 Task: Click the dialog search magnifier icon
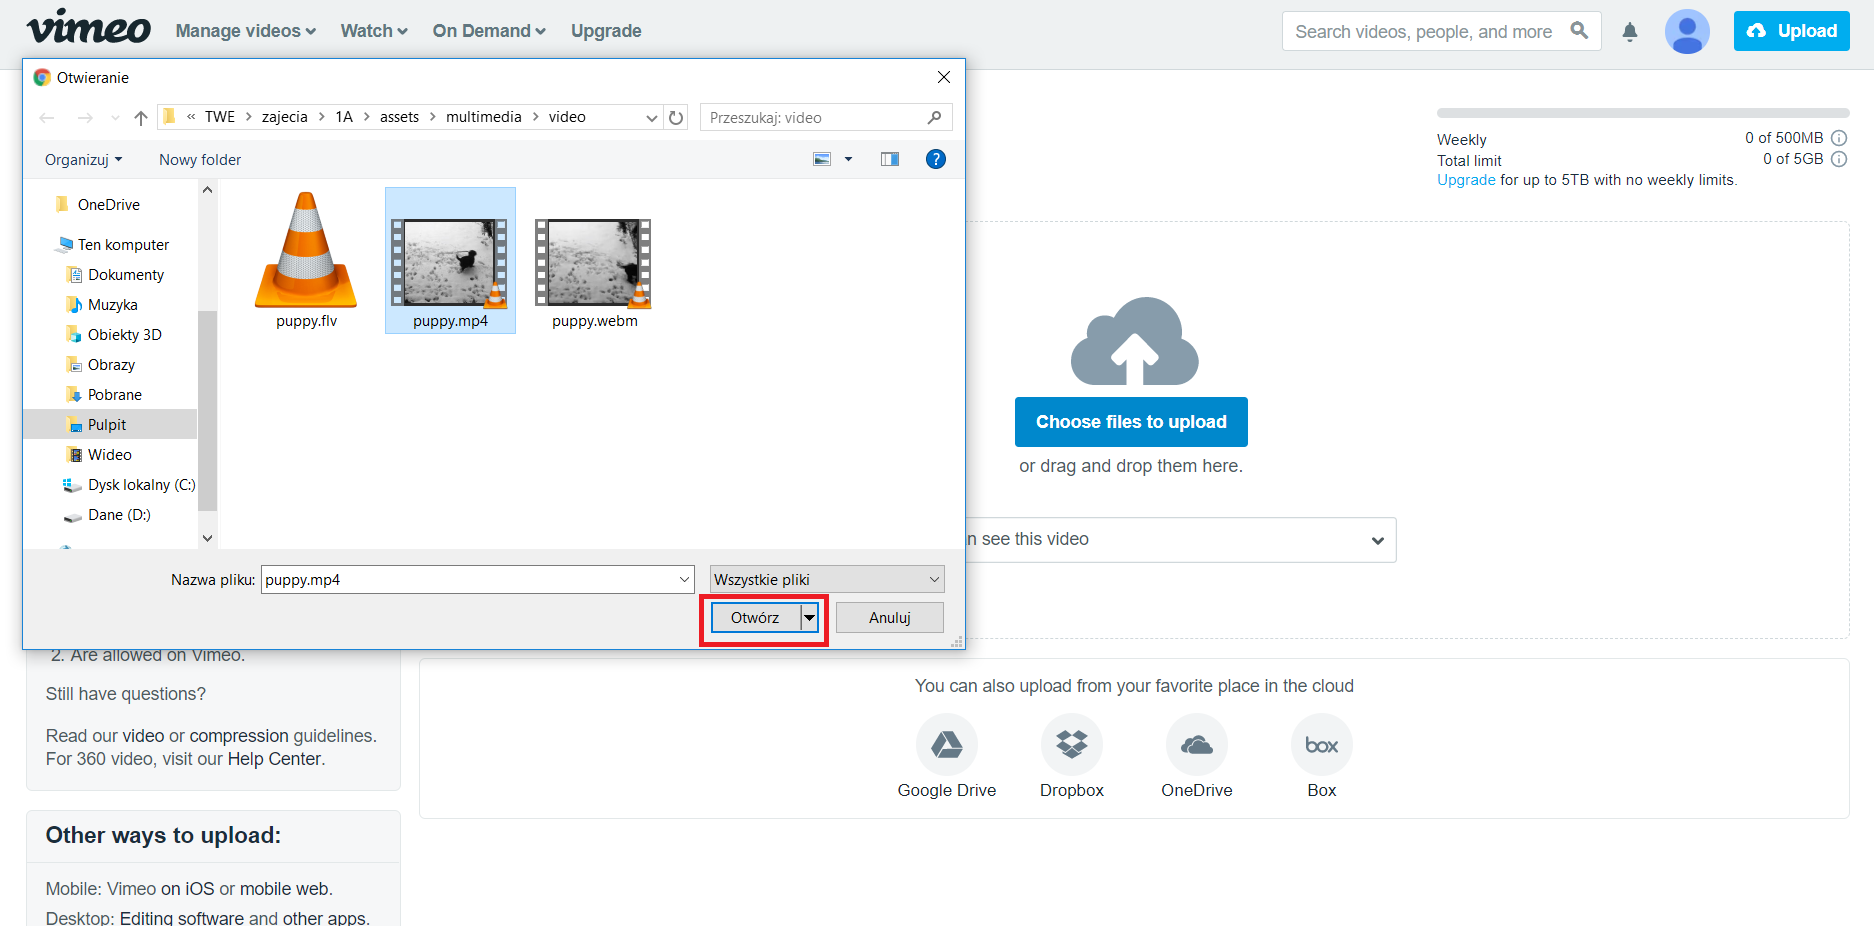[934, 118]
